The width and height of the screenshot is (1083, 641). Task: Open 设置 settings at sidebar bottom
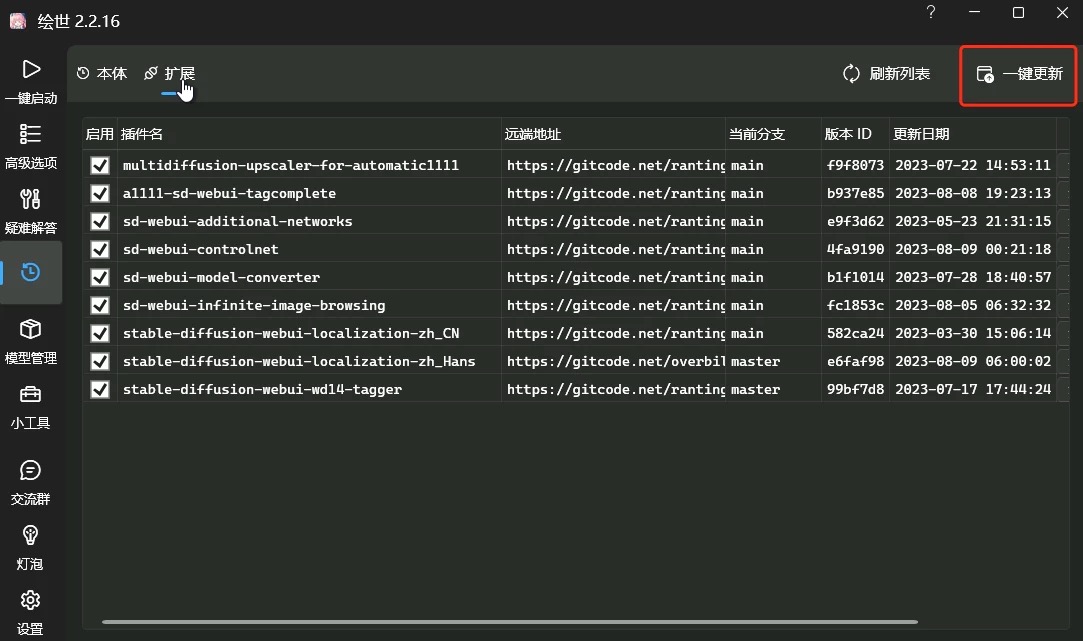(31, 612)
